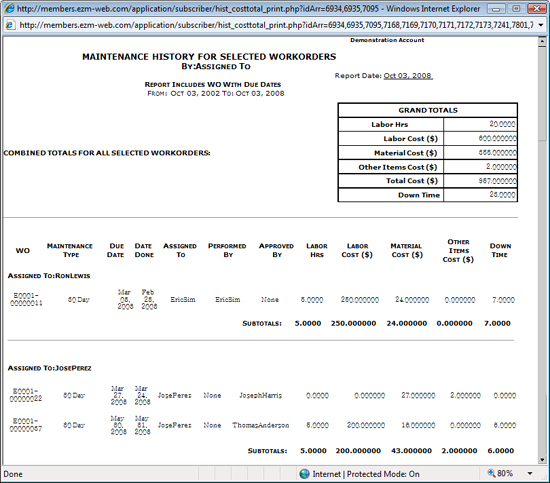550x483 pixels.
Task: Click the 'Maintenance History For Selected Workorders' title
Action: click(209, 56)
